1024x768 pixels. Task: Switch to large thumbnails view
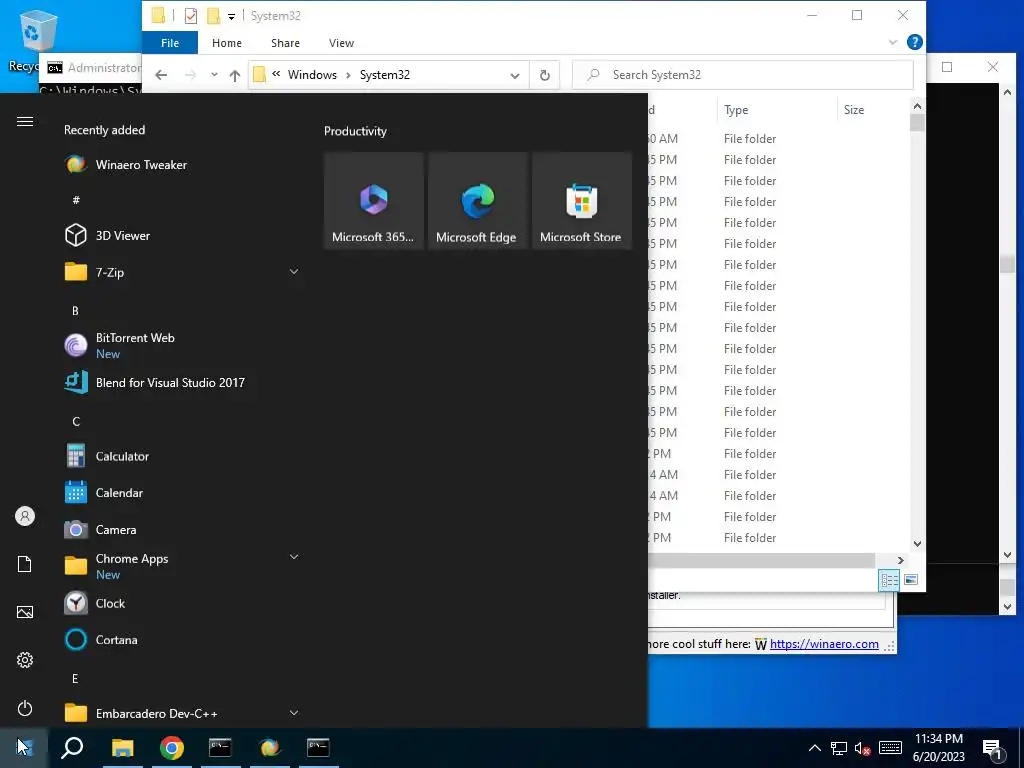coord(910,580)
